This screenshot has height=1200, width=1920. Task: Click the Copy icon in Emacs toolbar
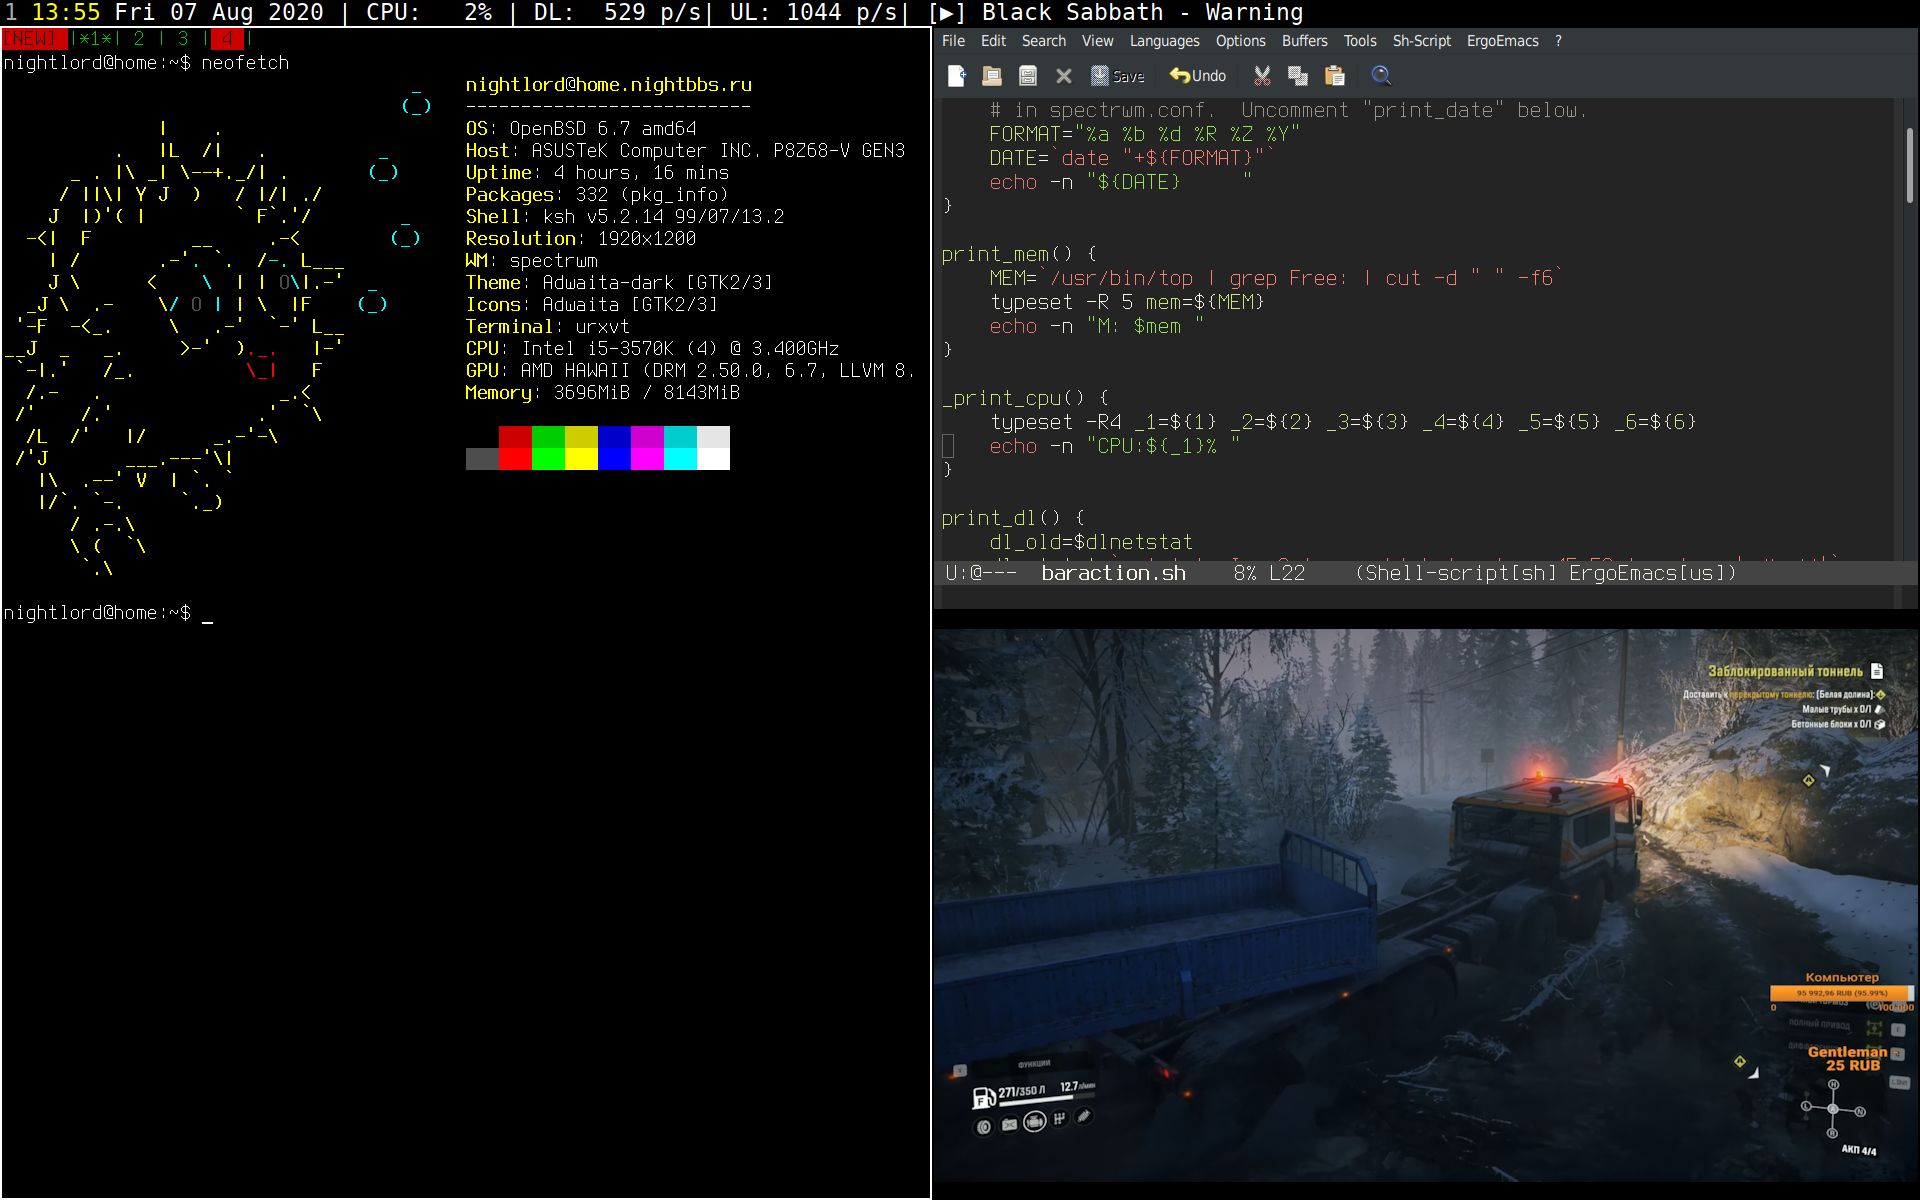click(1298, 76)
